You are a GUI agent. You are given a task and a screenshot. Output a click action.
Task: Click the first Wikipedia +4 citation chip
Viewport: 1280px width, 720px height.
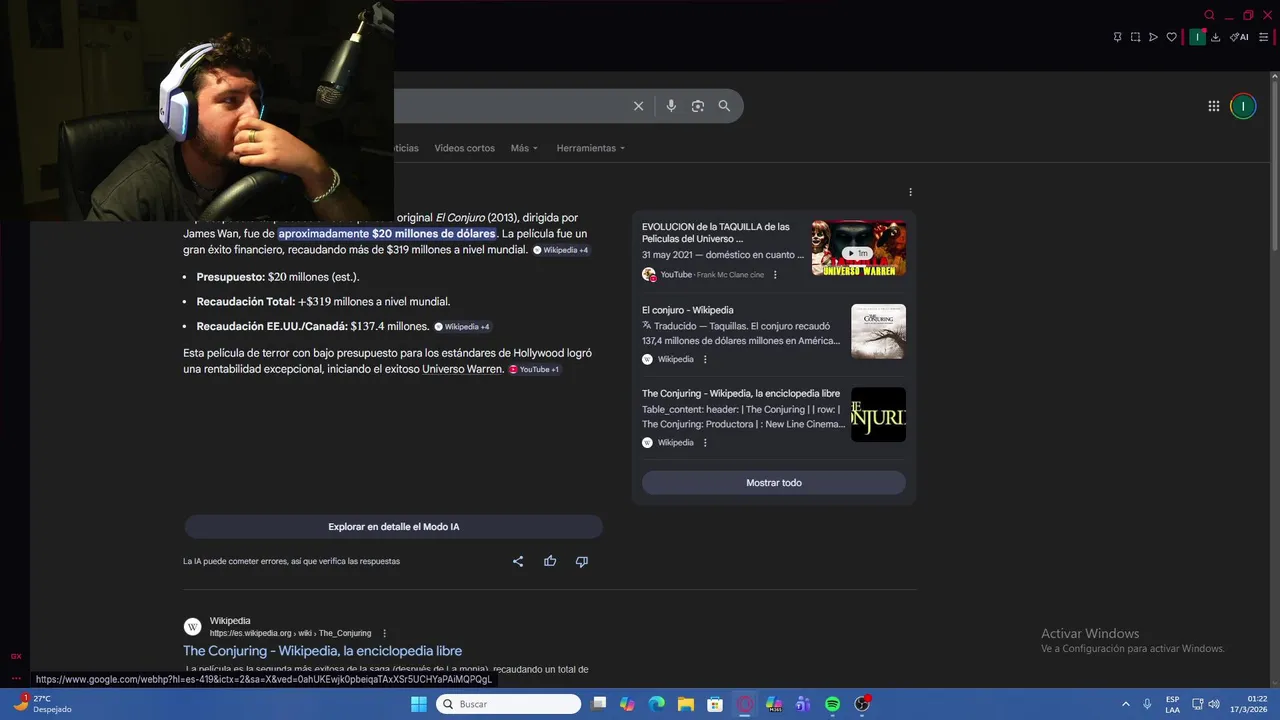561,250
